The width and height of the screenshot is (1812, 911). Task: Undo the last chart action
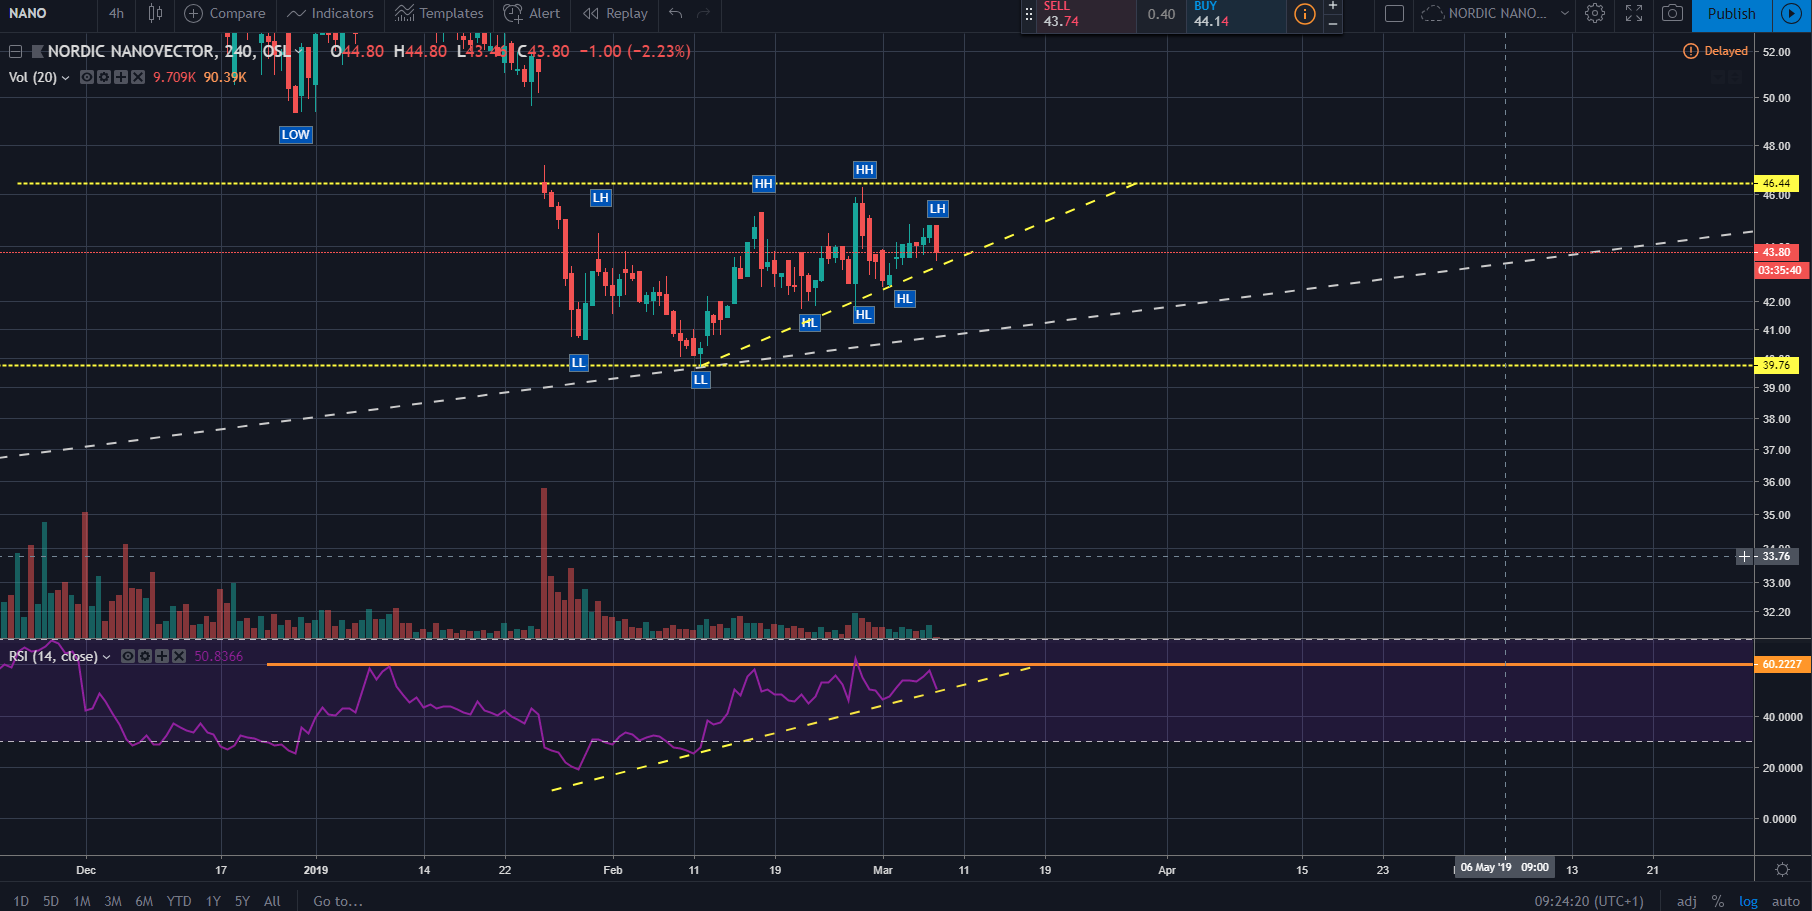click(x=676, y=13)
